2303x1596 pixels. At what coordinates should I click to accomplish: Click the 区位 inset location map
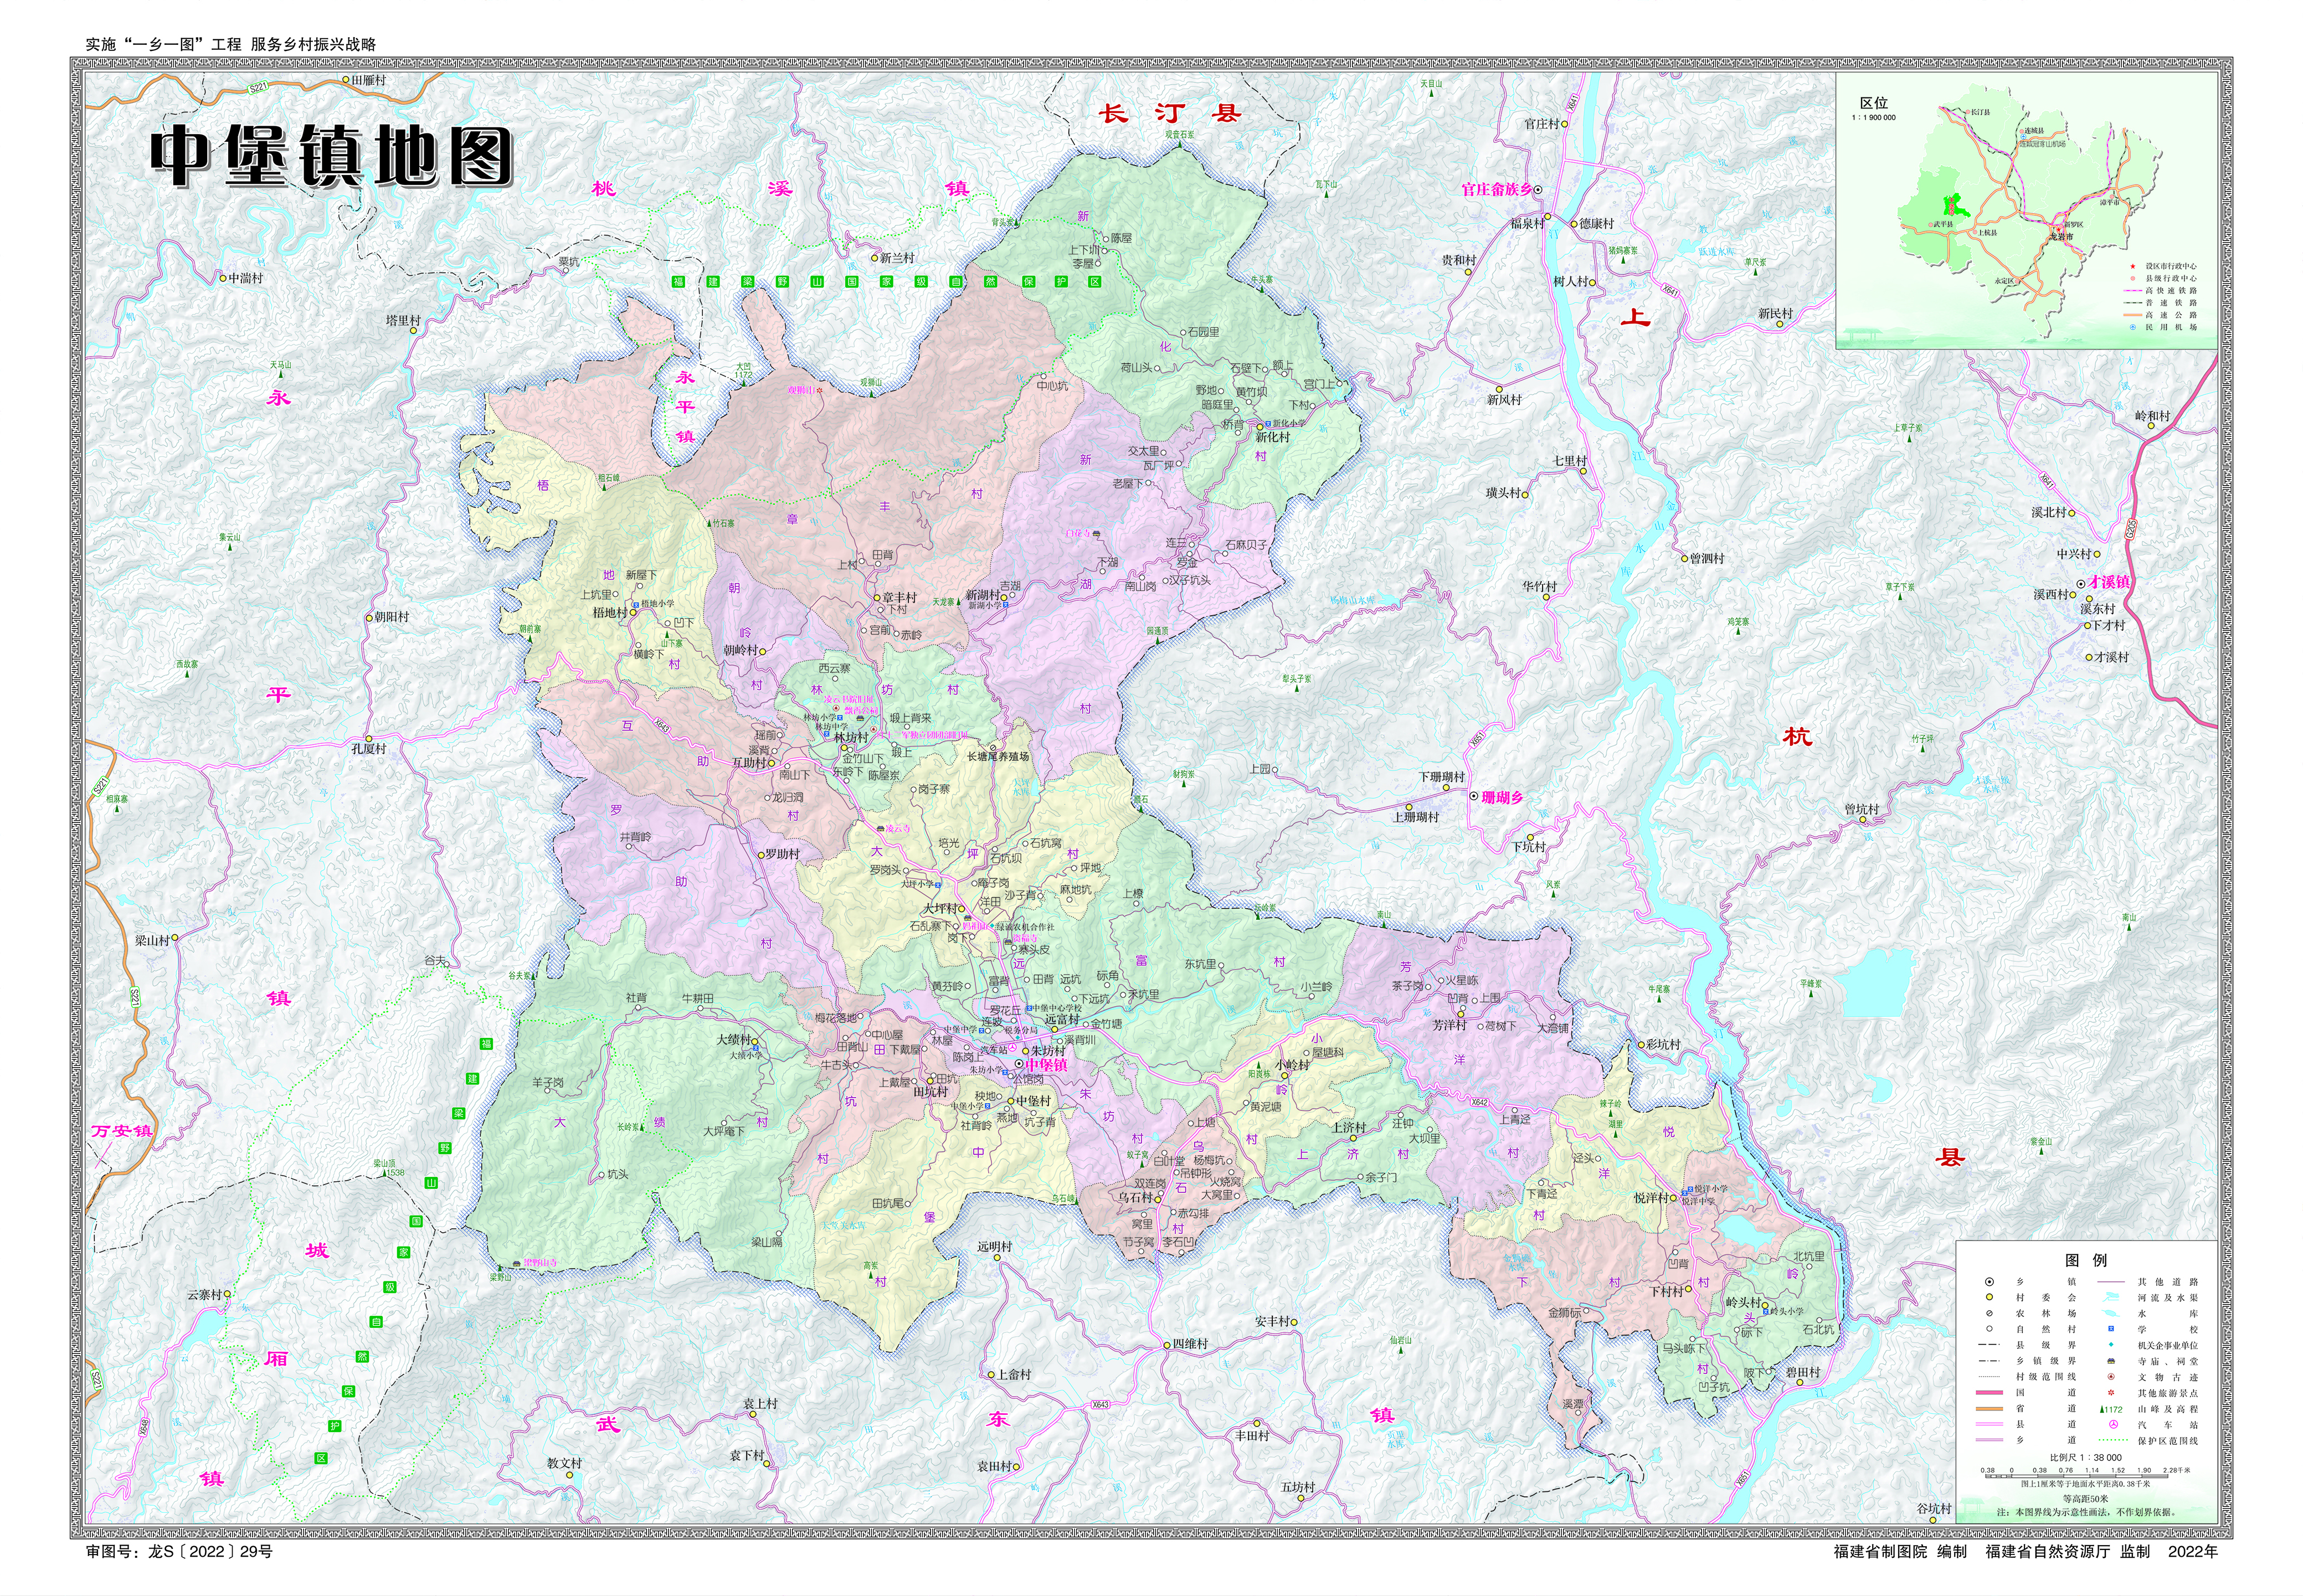[x=2027, y=210]
